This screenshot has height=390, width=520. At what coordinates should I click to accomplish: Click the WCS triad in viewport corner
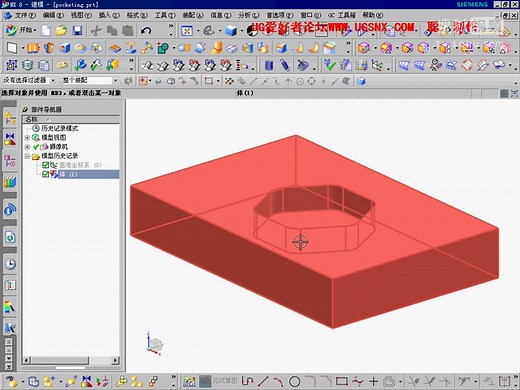(x=155, y=344)
